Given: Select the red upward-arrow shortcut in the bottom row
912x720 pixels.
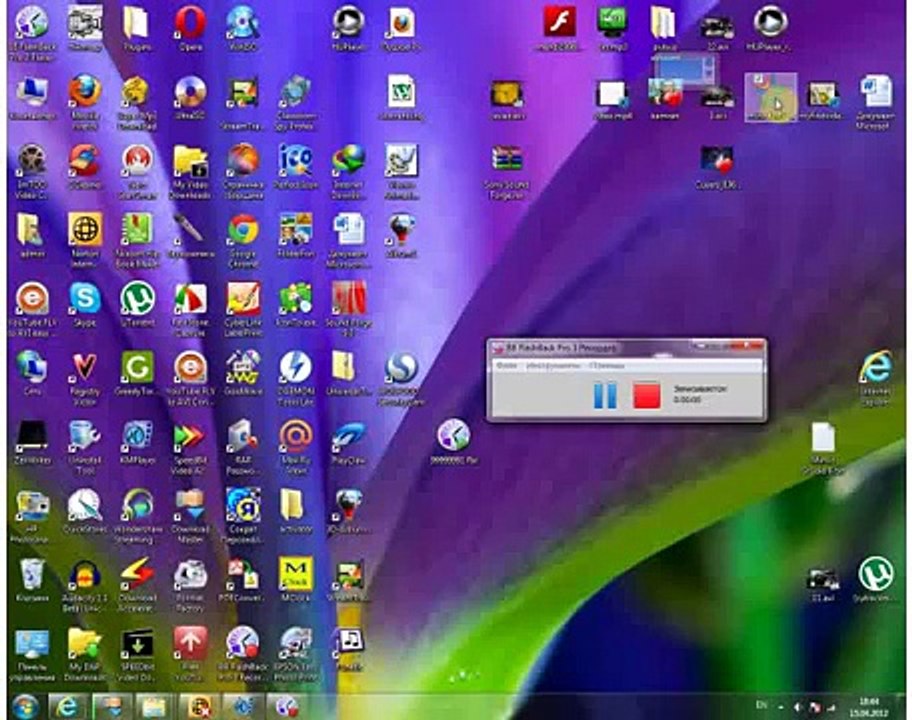Looking at the screenshot, I should pos(191,654).
